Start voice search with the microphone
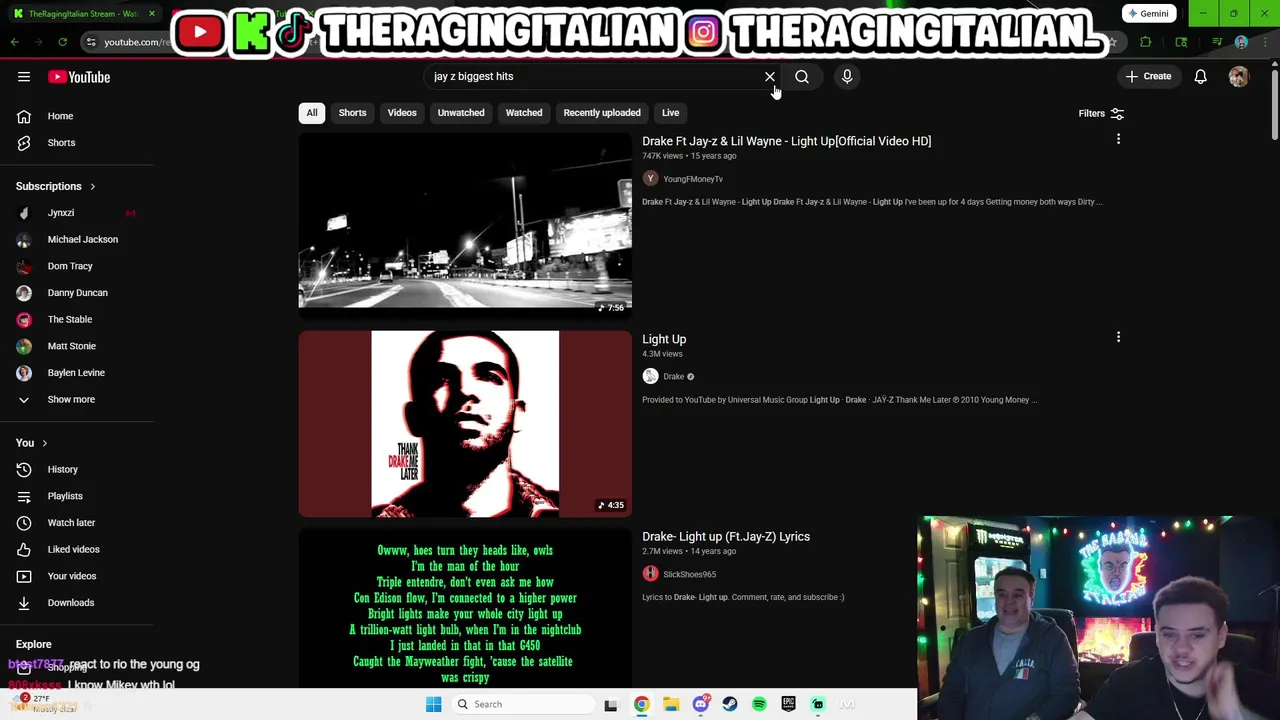Viewport: 1280px width, 720px height. (x=847, y=76)
